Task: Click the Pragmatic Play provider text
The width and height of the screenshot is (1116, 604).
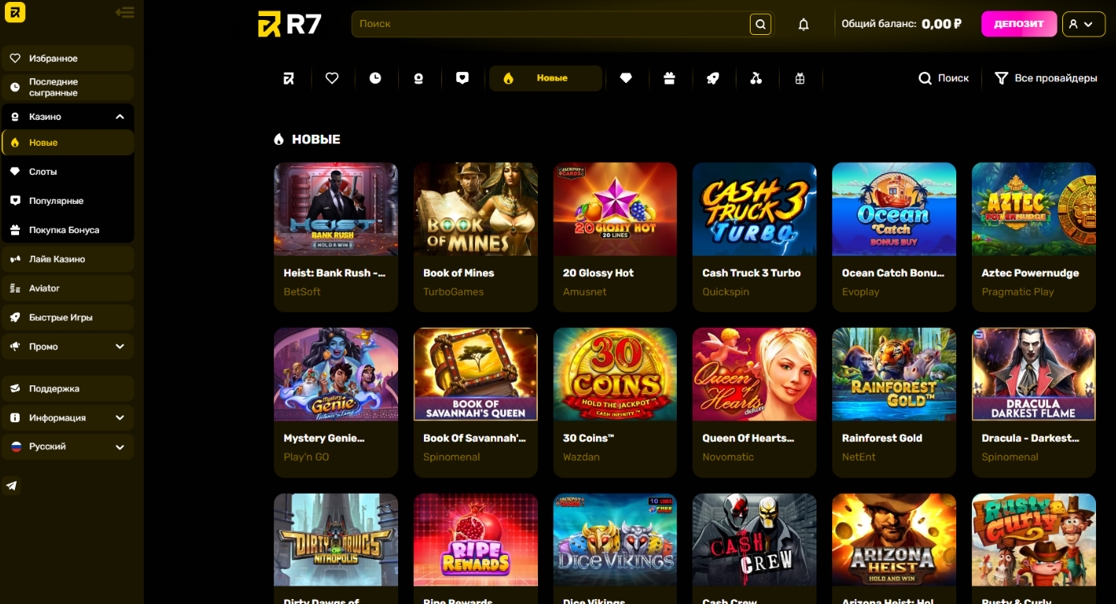Action: click(1017, 292)
